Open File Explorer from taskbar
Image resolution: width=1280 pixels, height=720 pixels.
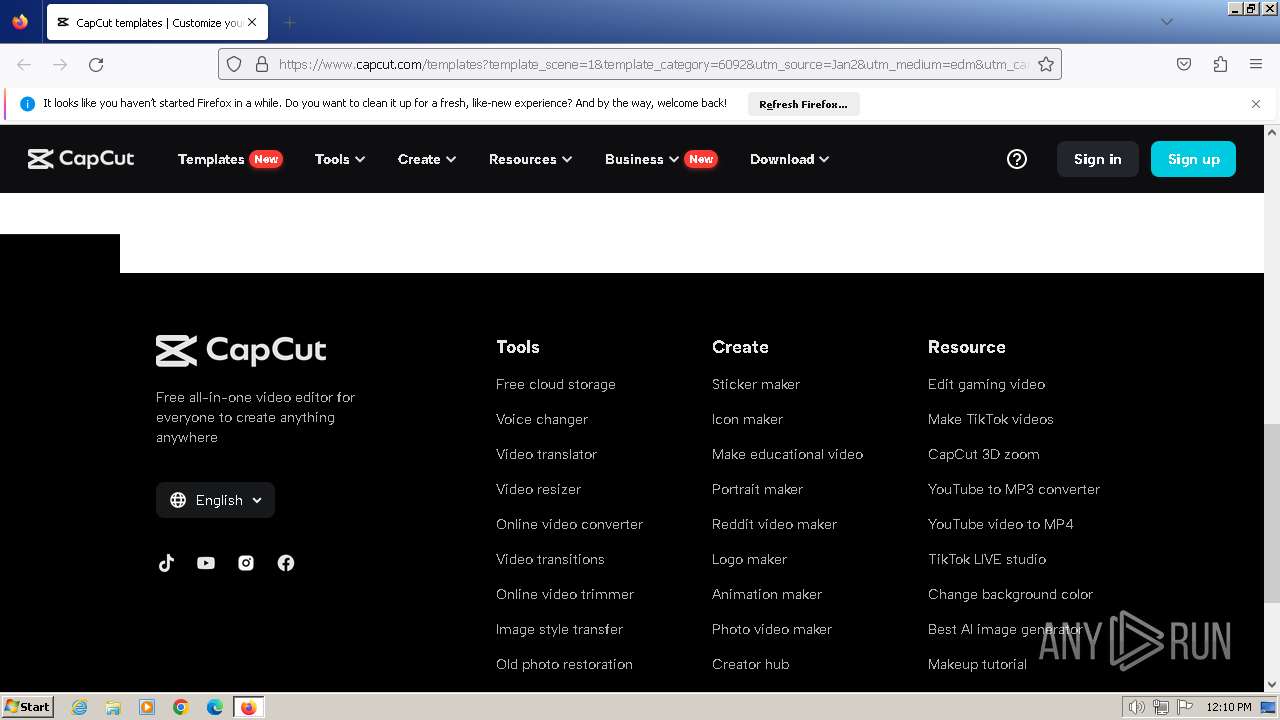(113, 707)
